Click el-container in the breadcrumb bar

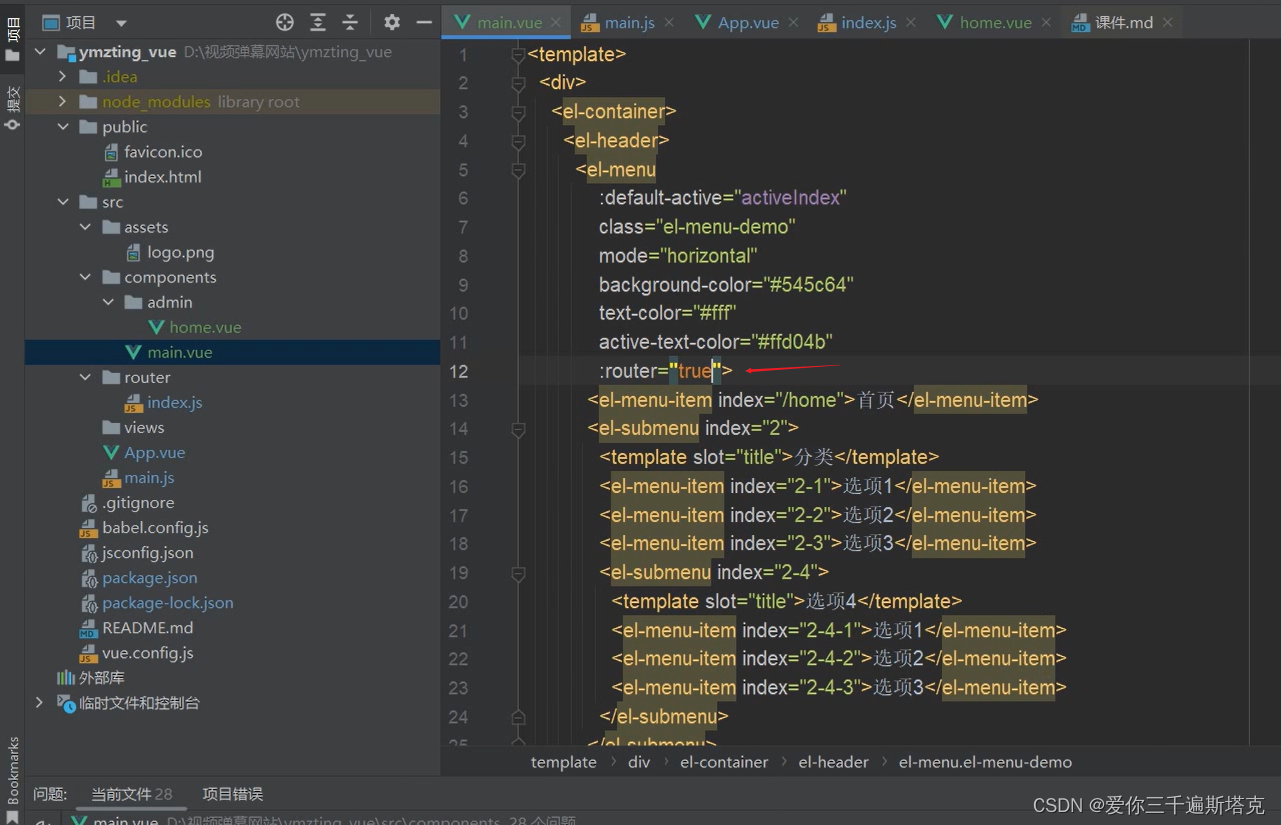[x=724, y=762]
